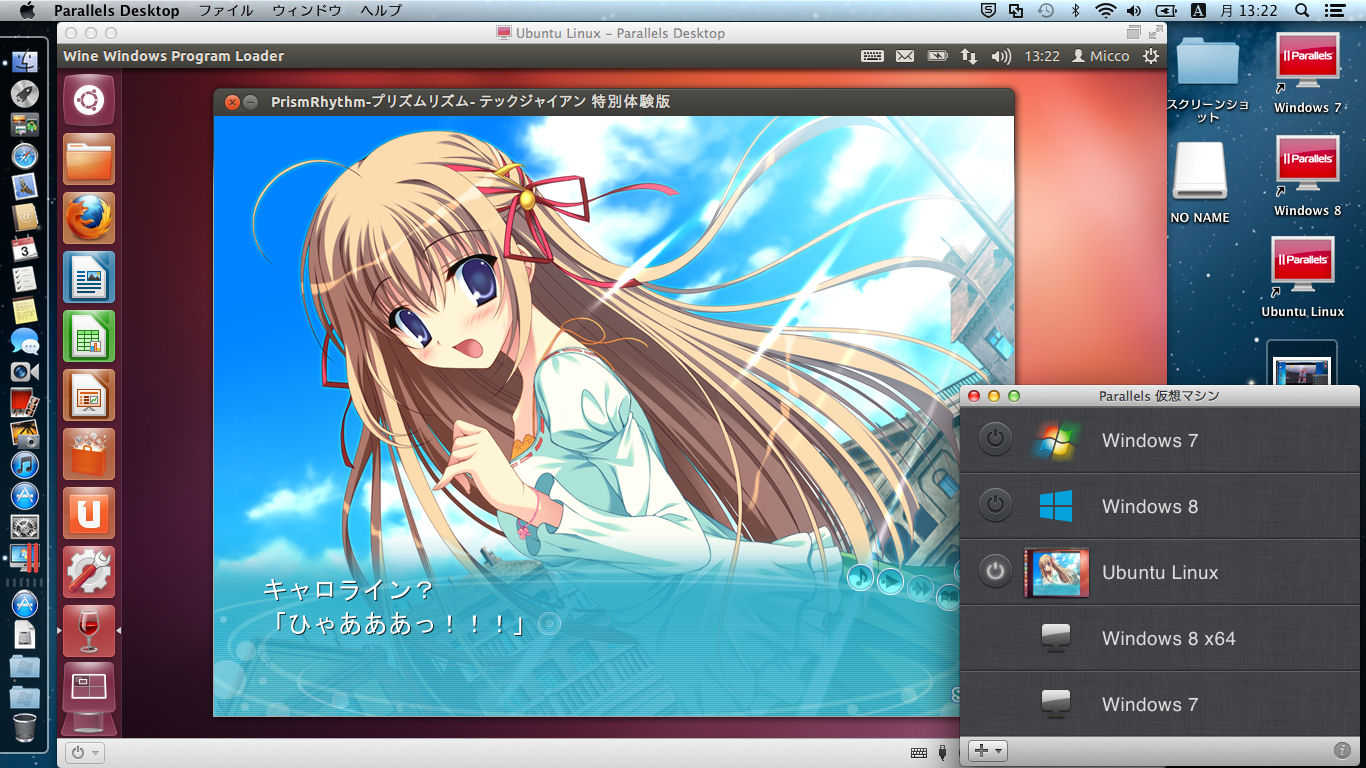Open the ファイル menu
Viewport: 1366px width, 768px height.
[225, 11]
